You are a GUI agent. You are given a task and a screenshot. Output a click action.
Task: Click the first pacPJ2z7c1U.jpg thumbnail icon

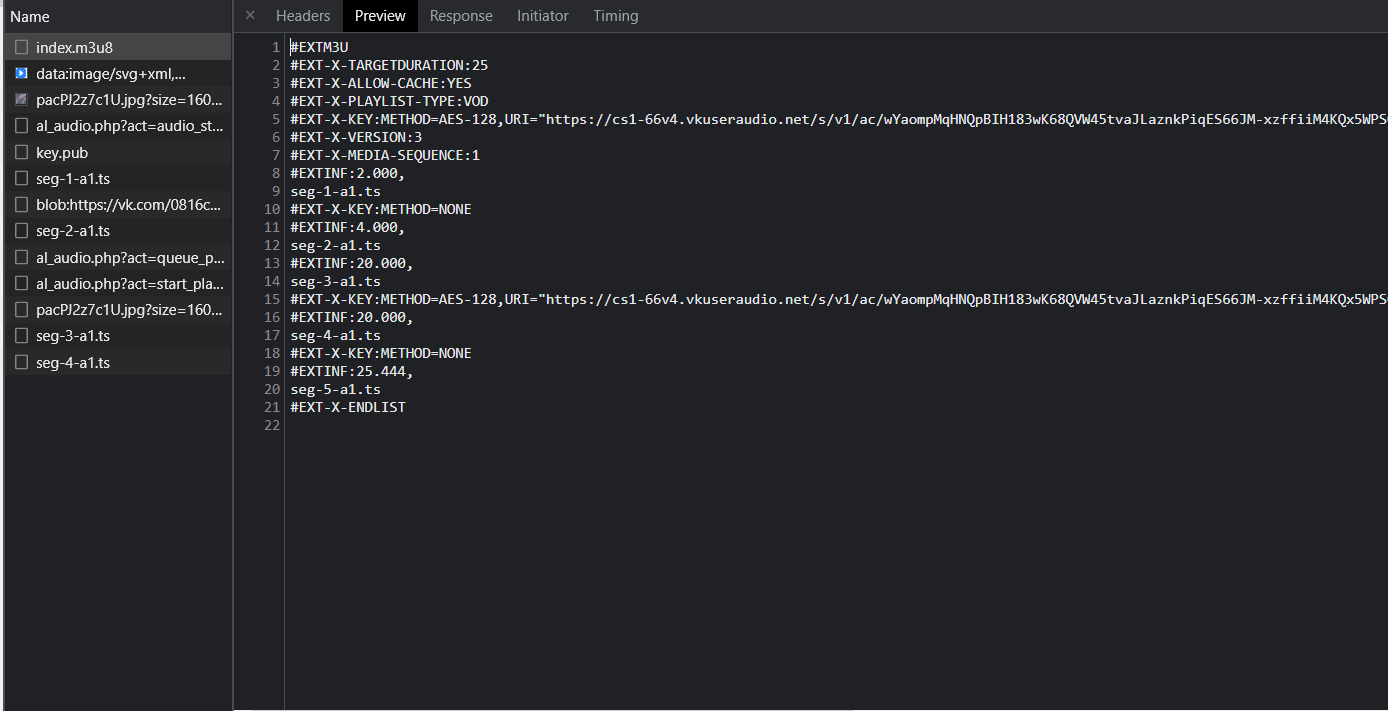coord(22,100)
